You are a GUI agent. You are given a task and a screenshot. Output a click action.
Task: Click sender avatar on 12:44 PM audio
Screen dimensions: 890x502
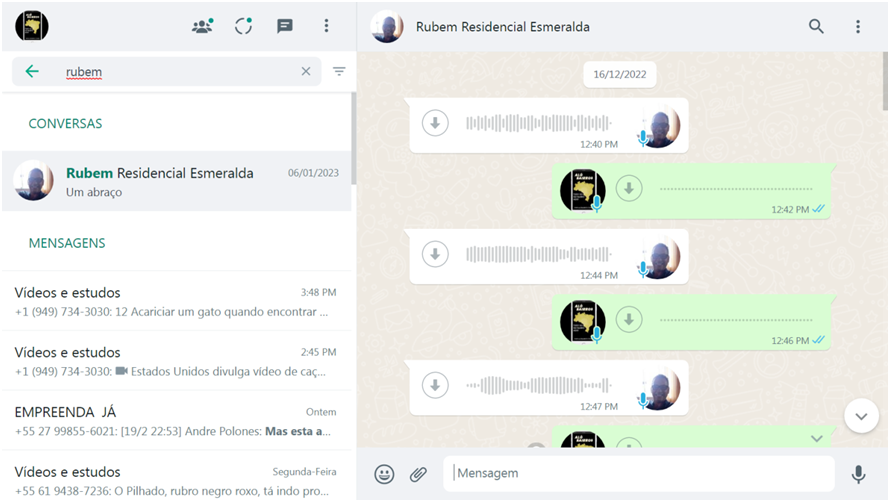659,257
